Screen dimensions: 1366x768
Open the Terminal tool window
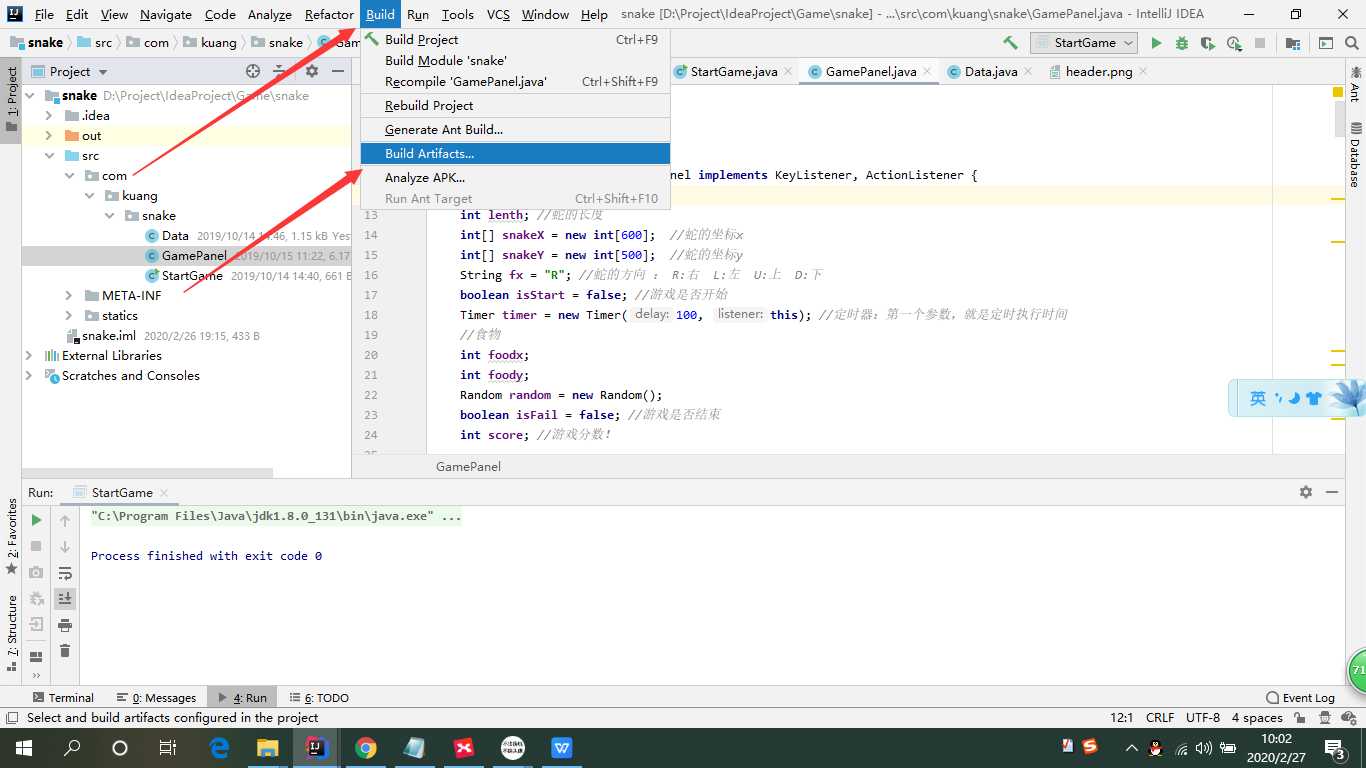coord(63,698)
